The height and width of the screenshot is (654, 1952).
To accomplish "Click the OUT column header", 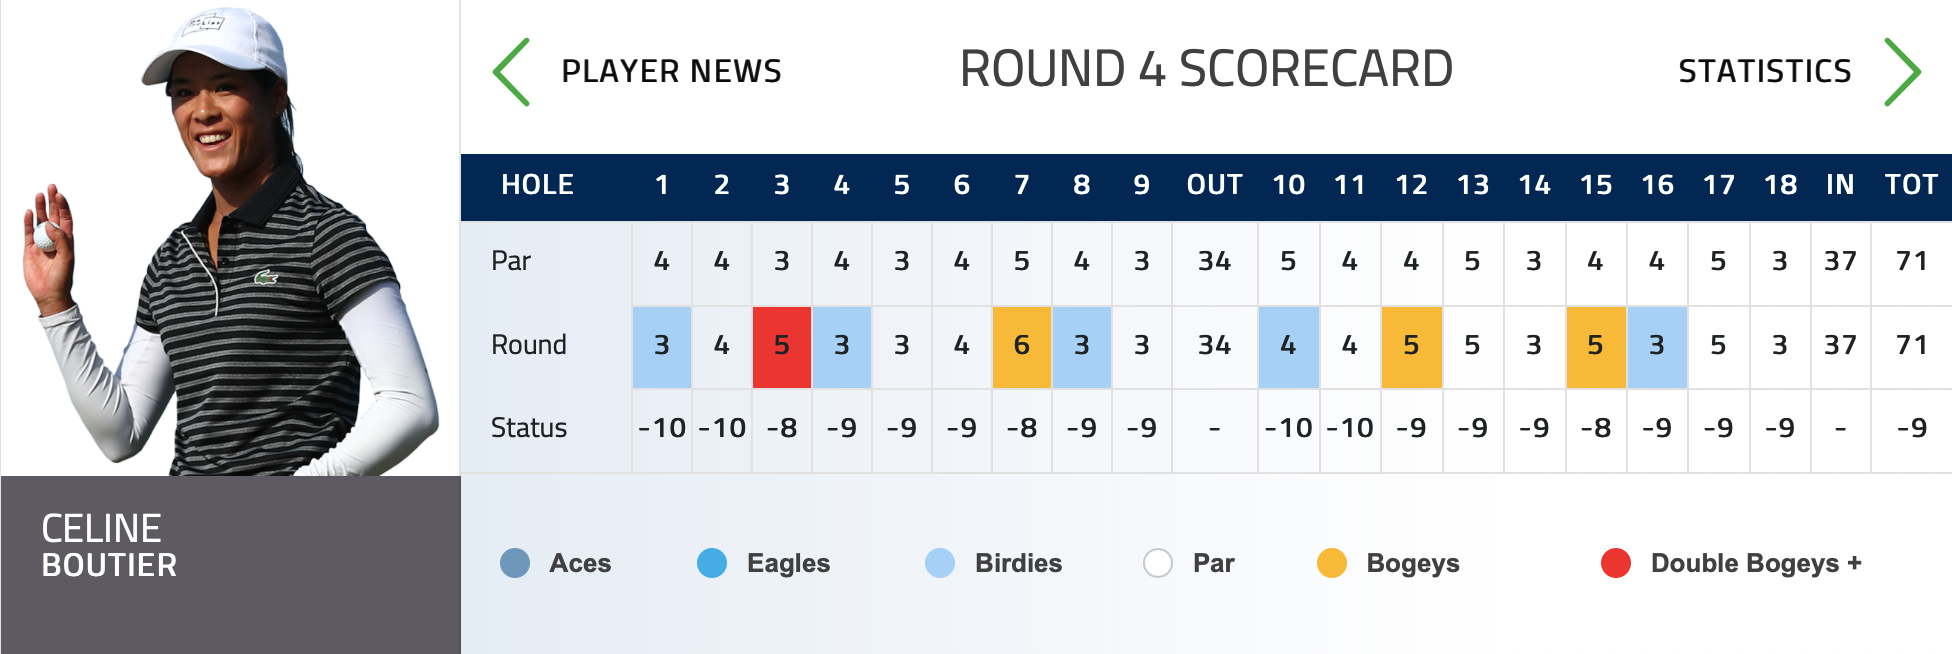I will click(x=1214, y=185).
